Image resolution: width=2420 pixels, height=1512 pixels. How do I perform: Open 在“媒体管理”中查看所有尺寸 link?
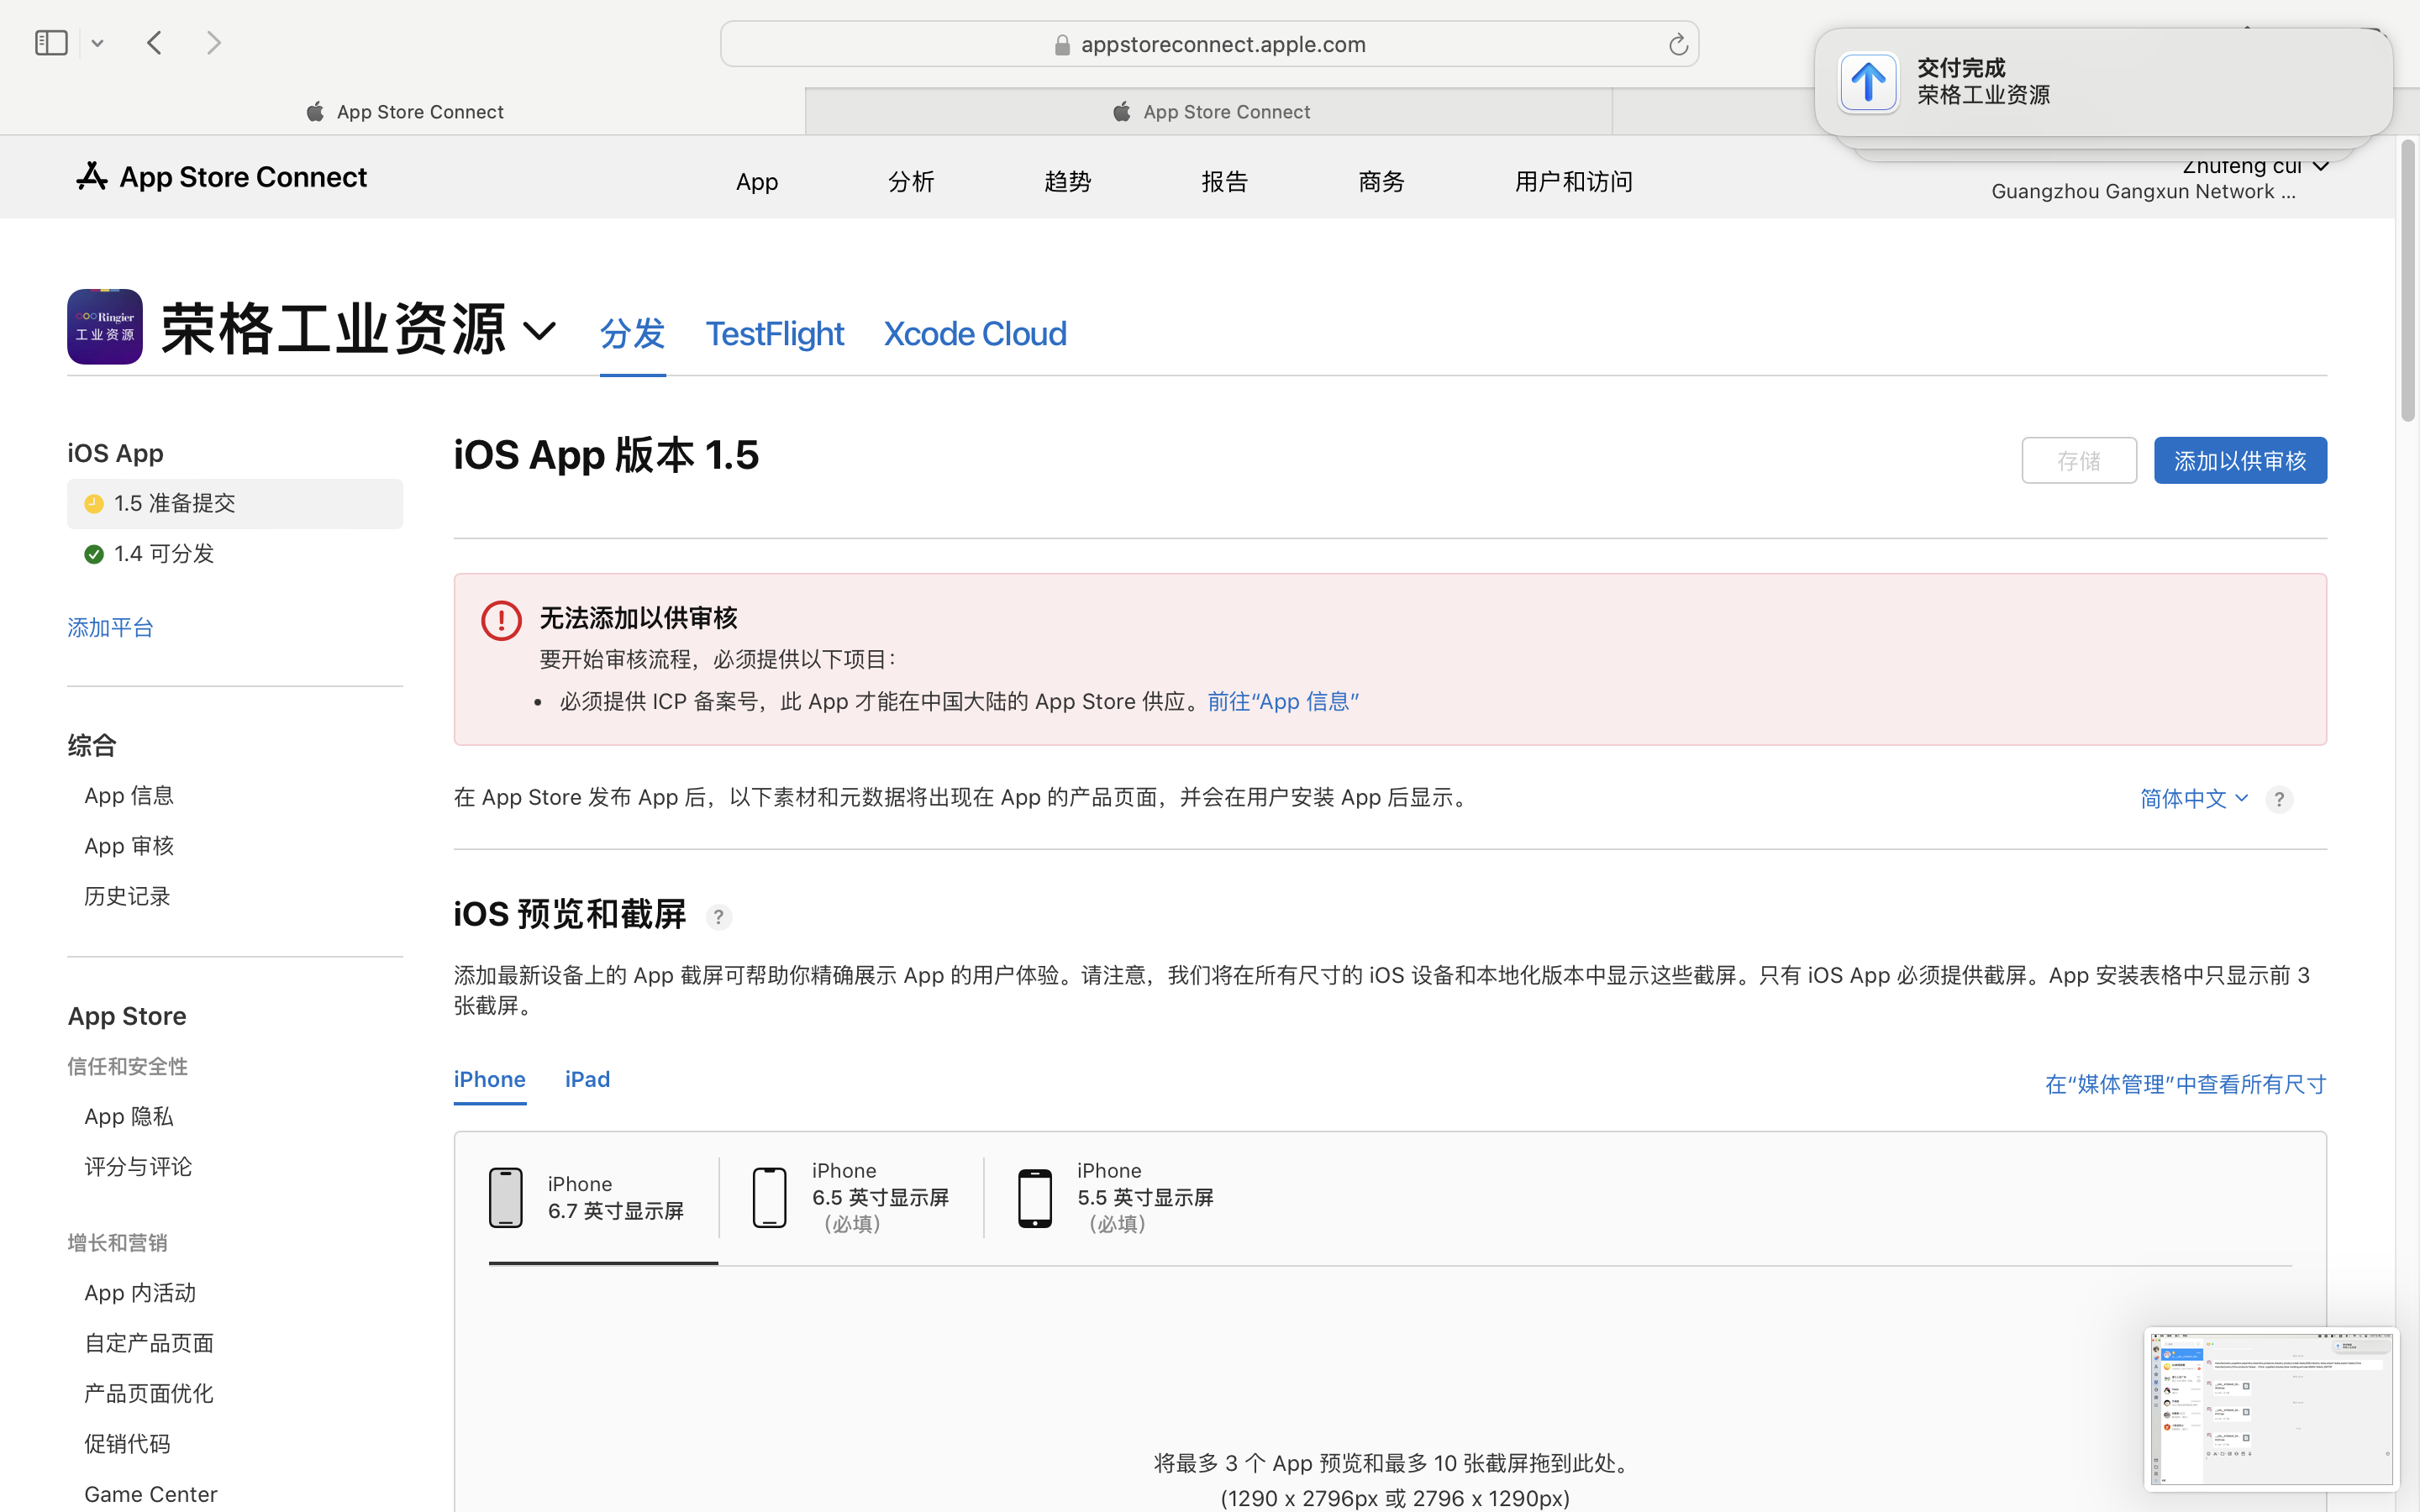[x=2186, y=1085]
